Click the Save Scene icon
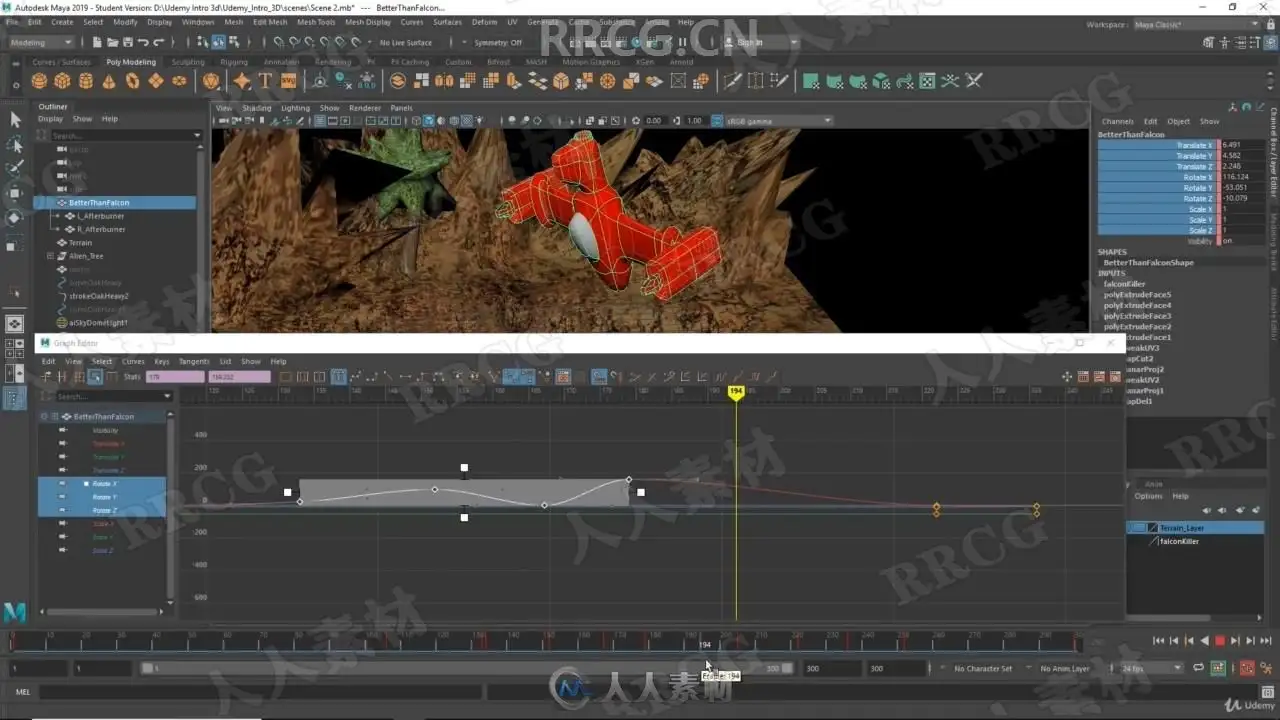1280x720 pixels. click(x=126, y=42)
